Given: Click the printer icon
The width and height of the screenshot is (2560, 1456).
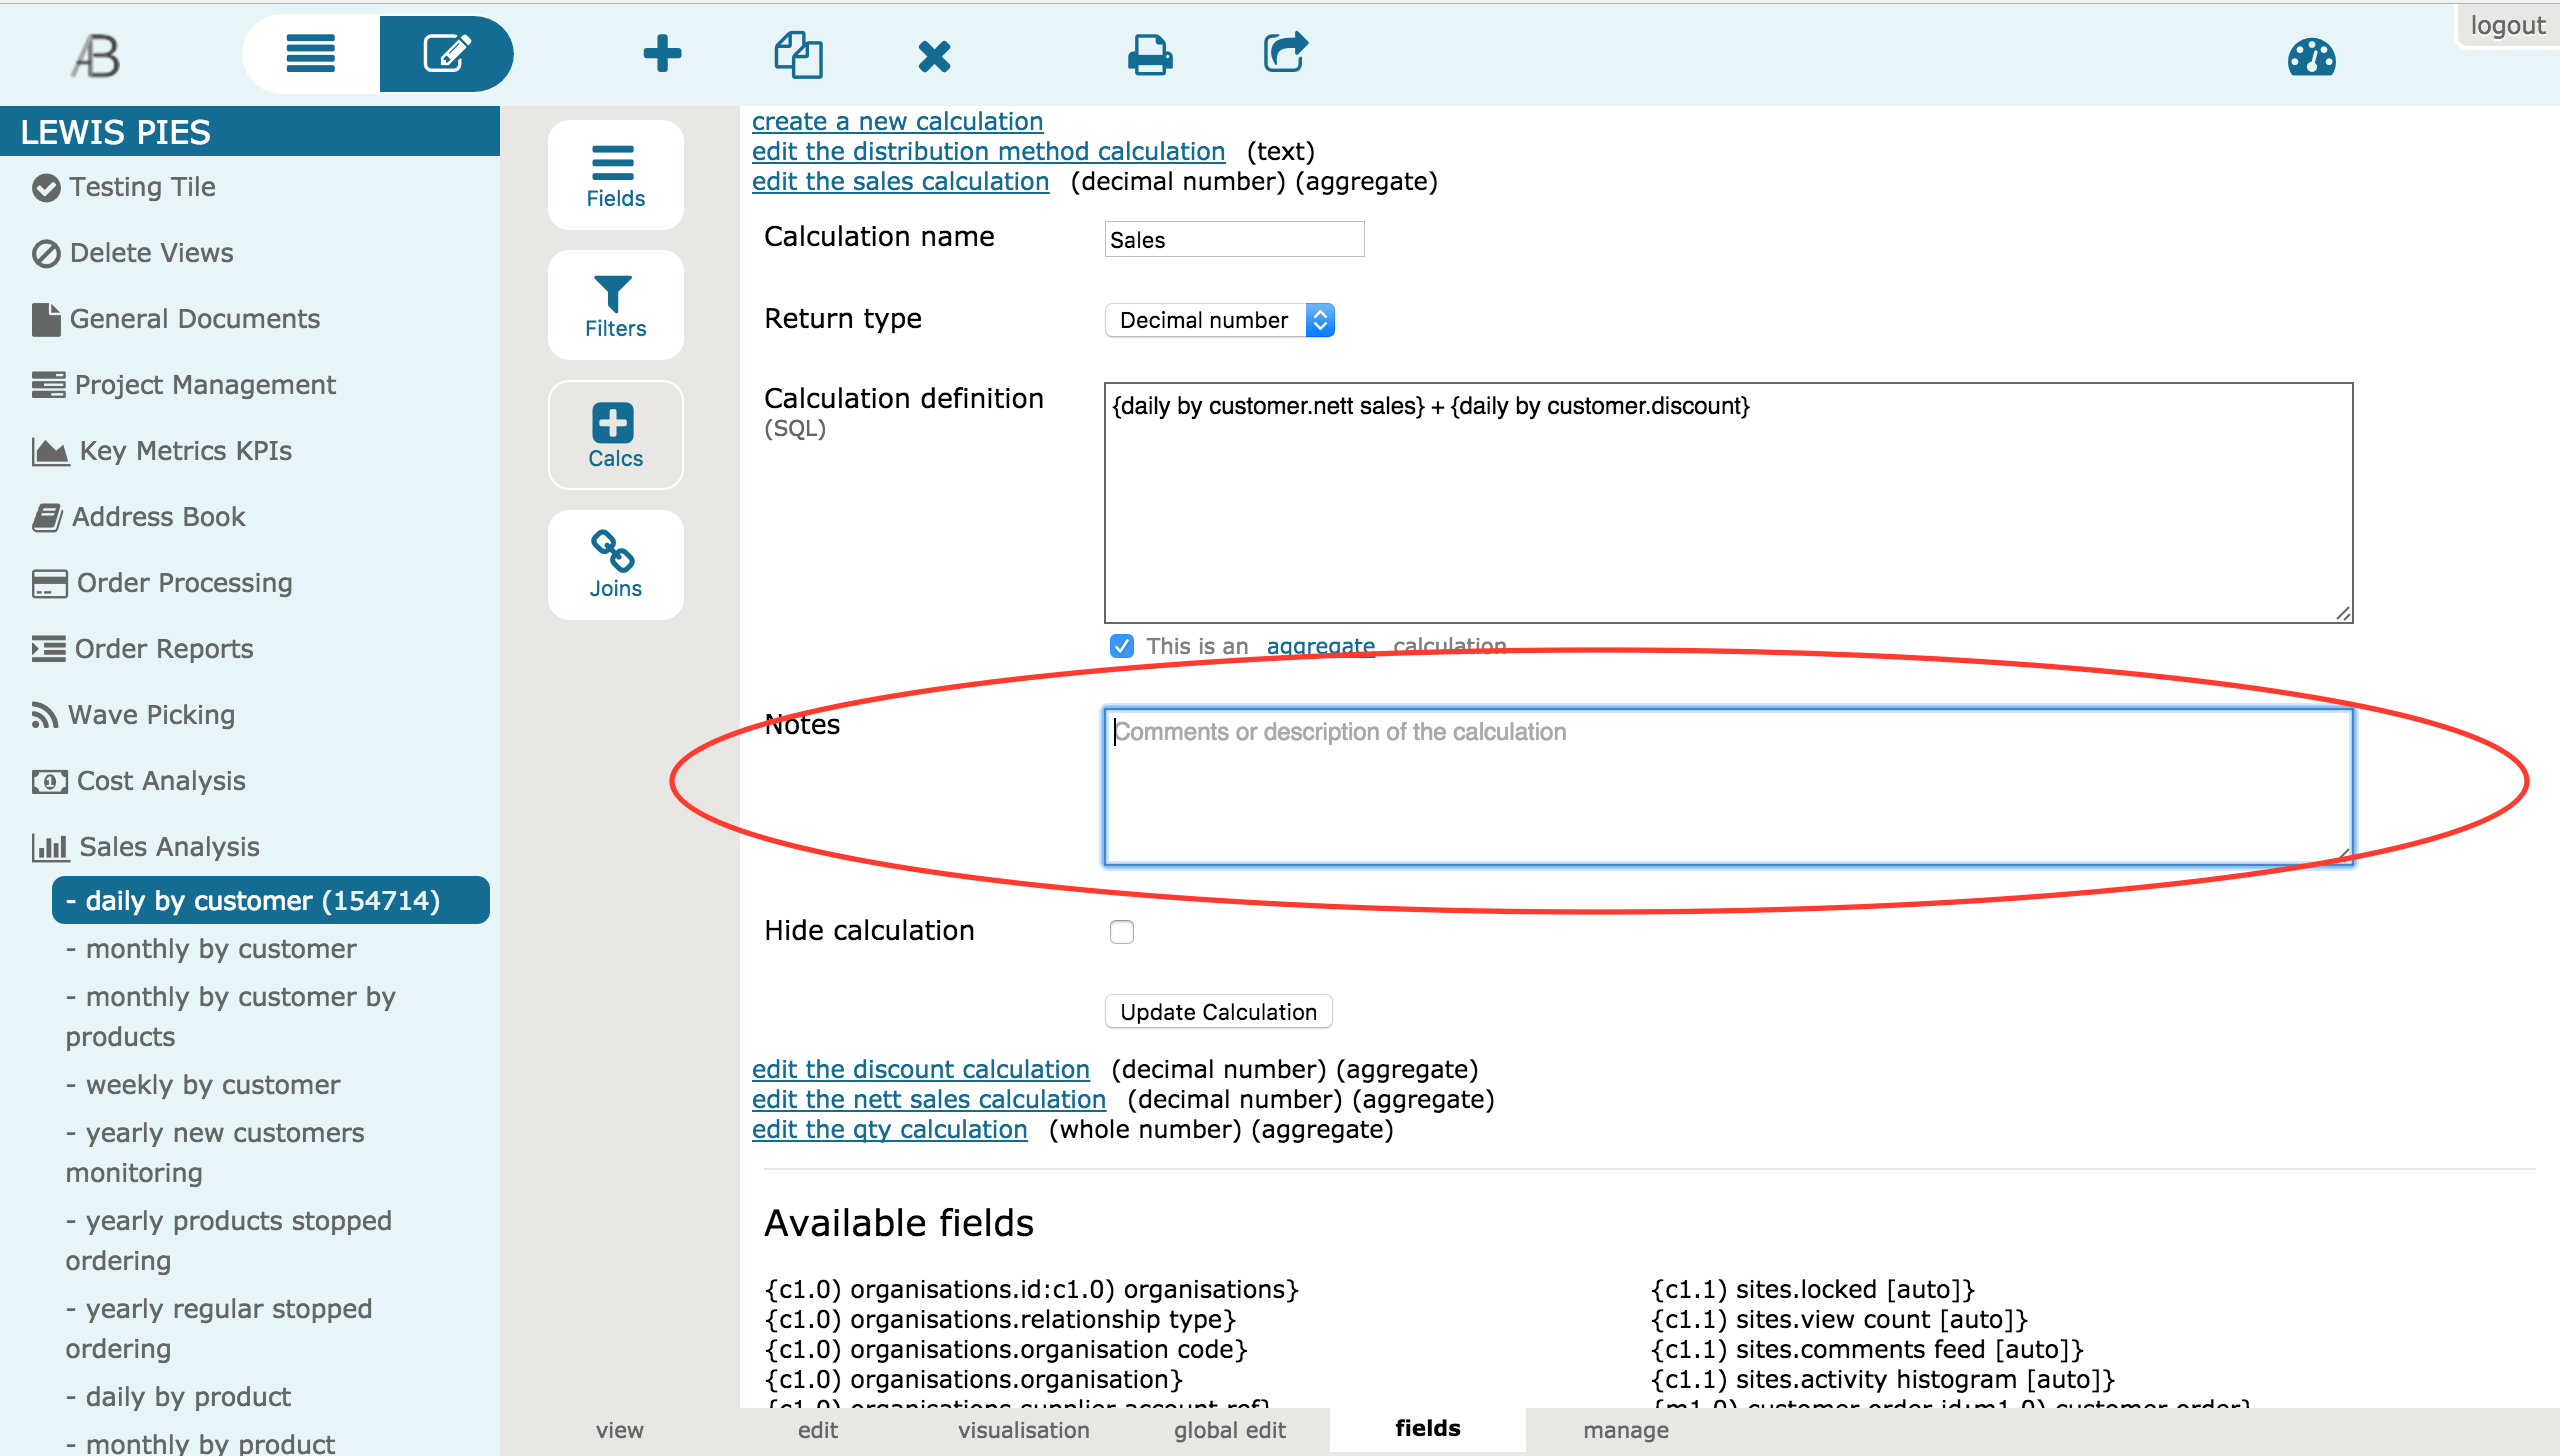Looking at the screenshot, I should coord(1149,54).
